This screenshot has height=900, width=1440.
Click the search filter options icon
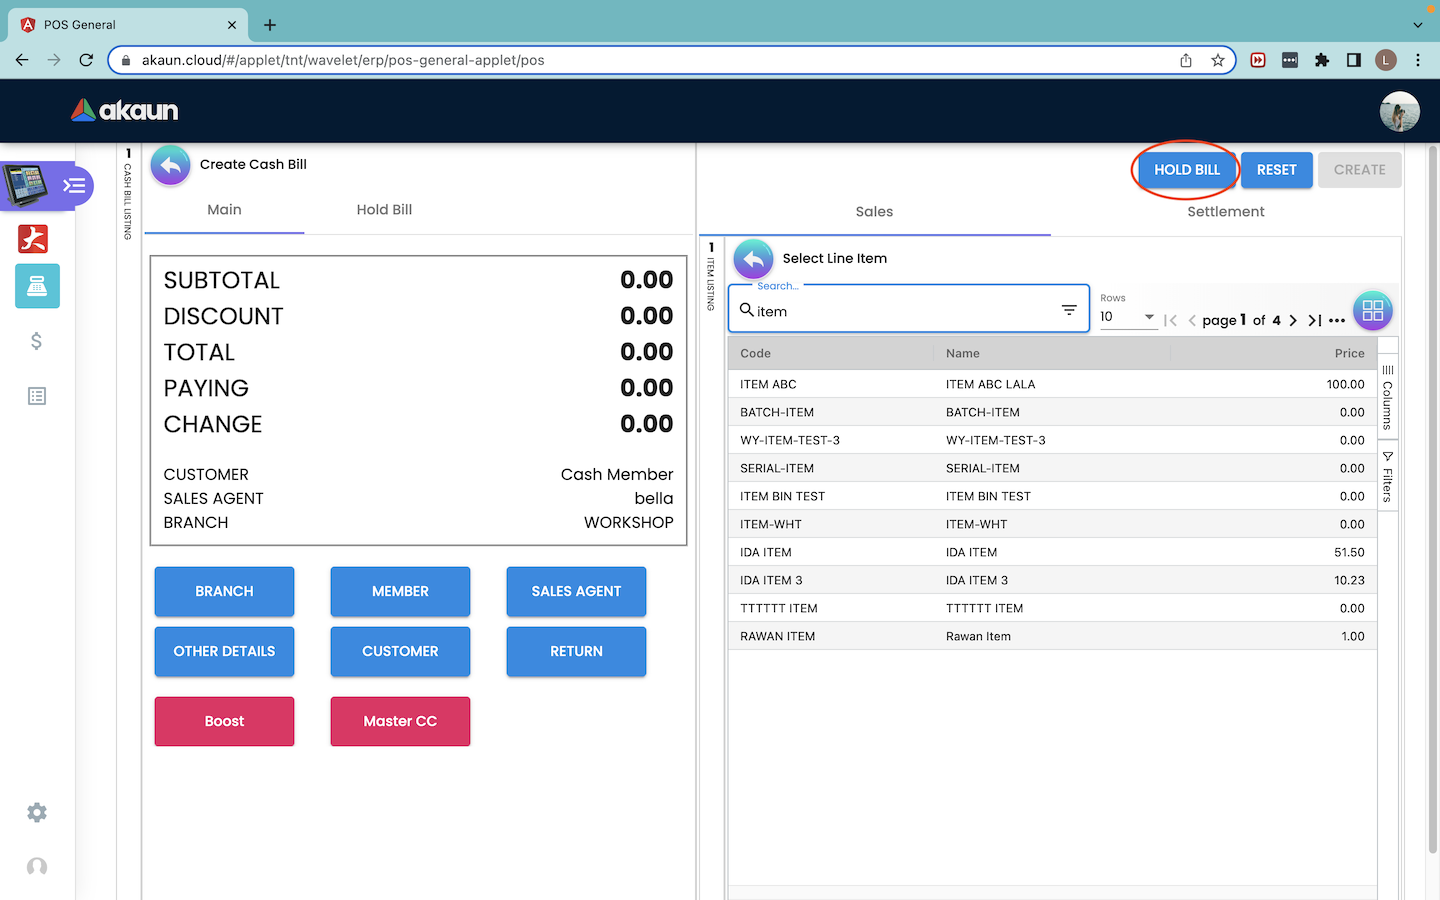coord(1069,311)
